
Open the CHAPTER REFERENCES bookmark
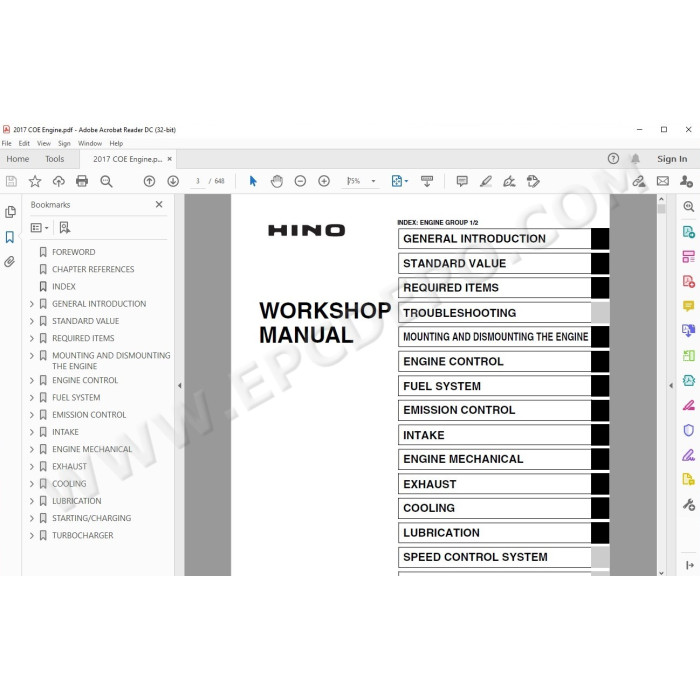click(93, 269)
